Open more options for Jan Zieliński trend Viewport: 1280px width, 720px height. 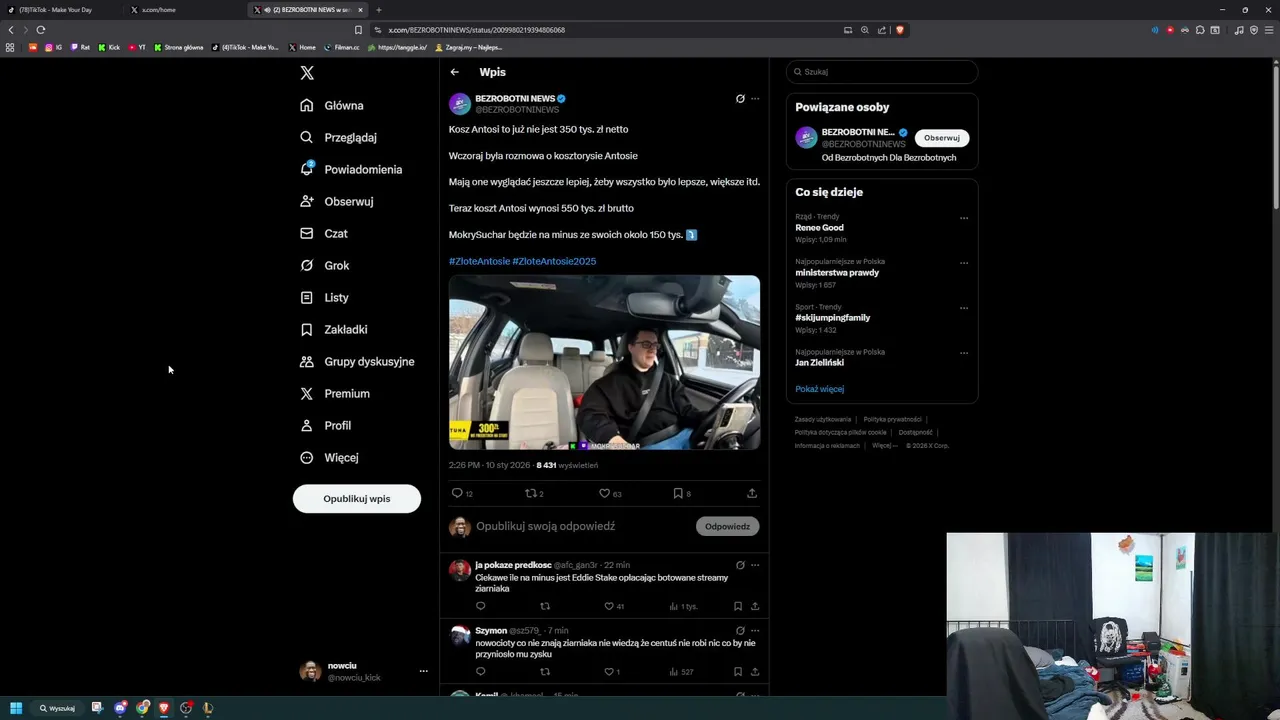coord(964,353)
